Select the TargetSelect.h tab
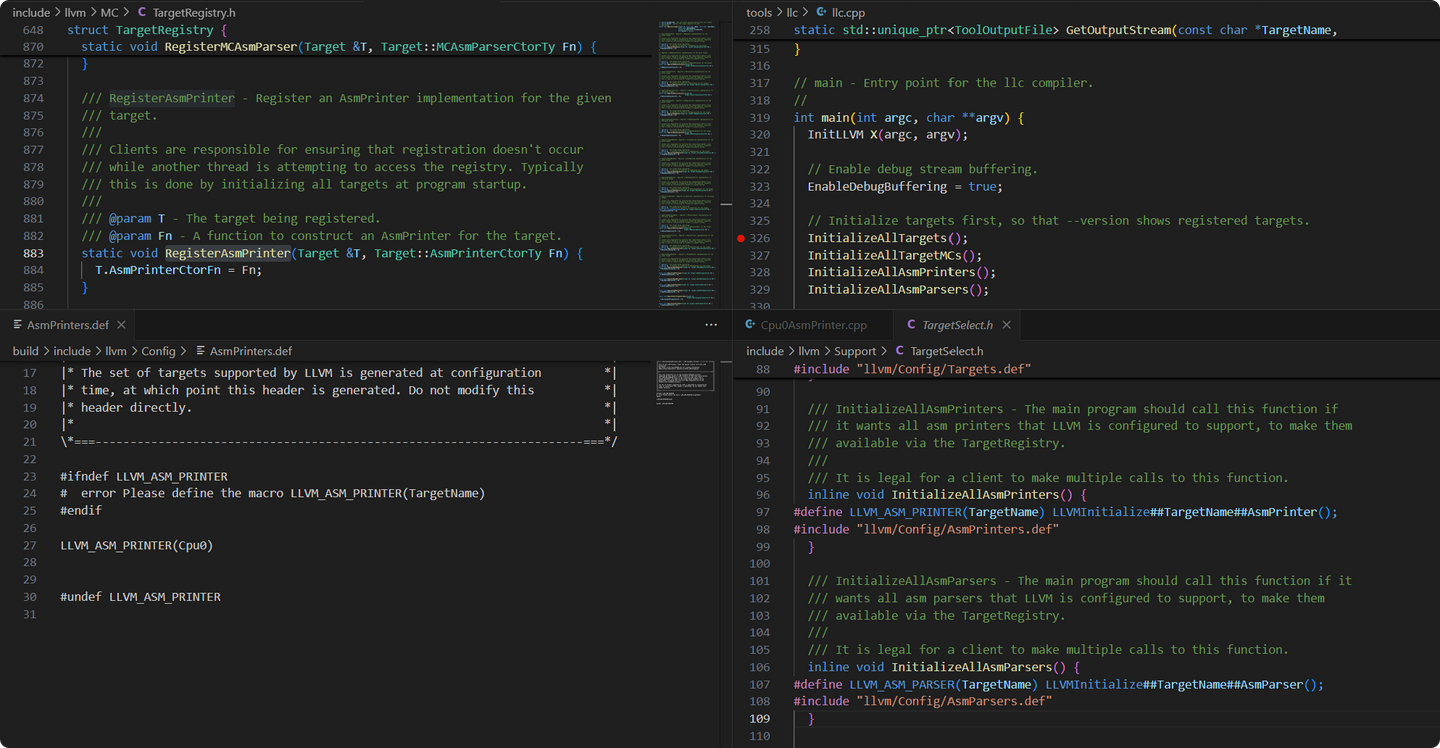1440x748 pixels. (957, 325)
